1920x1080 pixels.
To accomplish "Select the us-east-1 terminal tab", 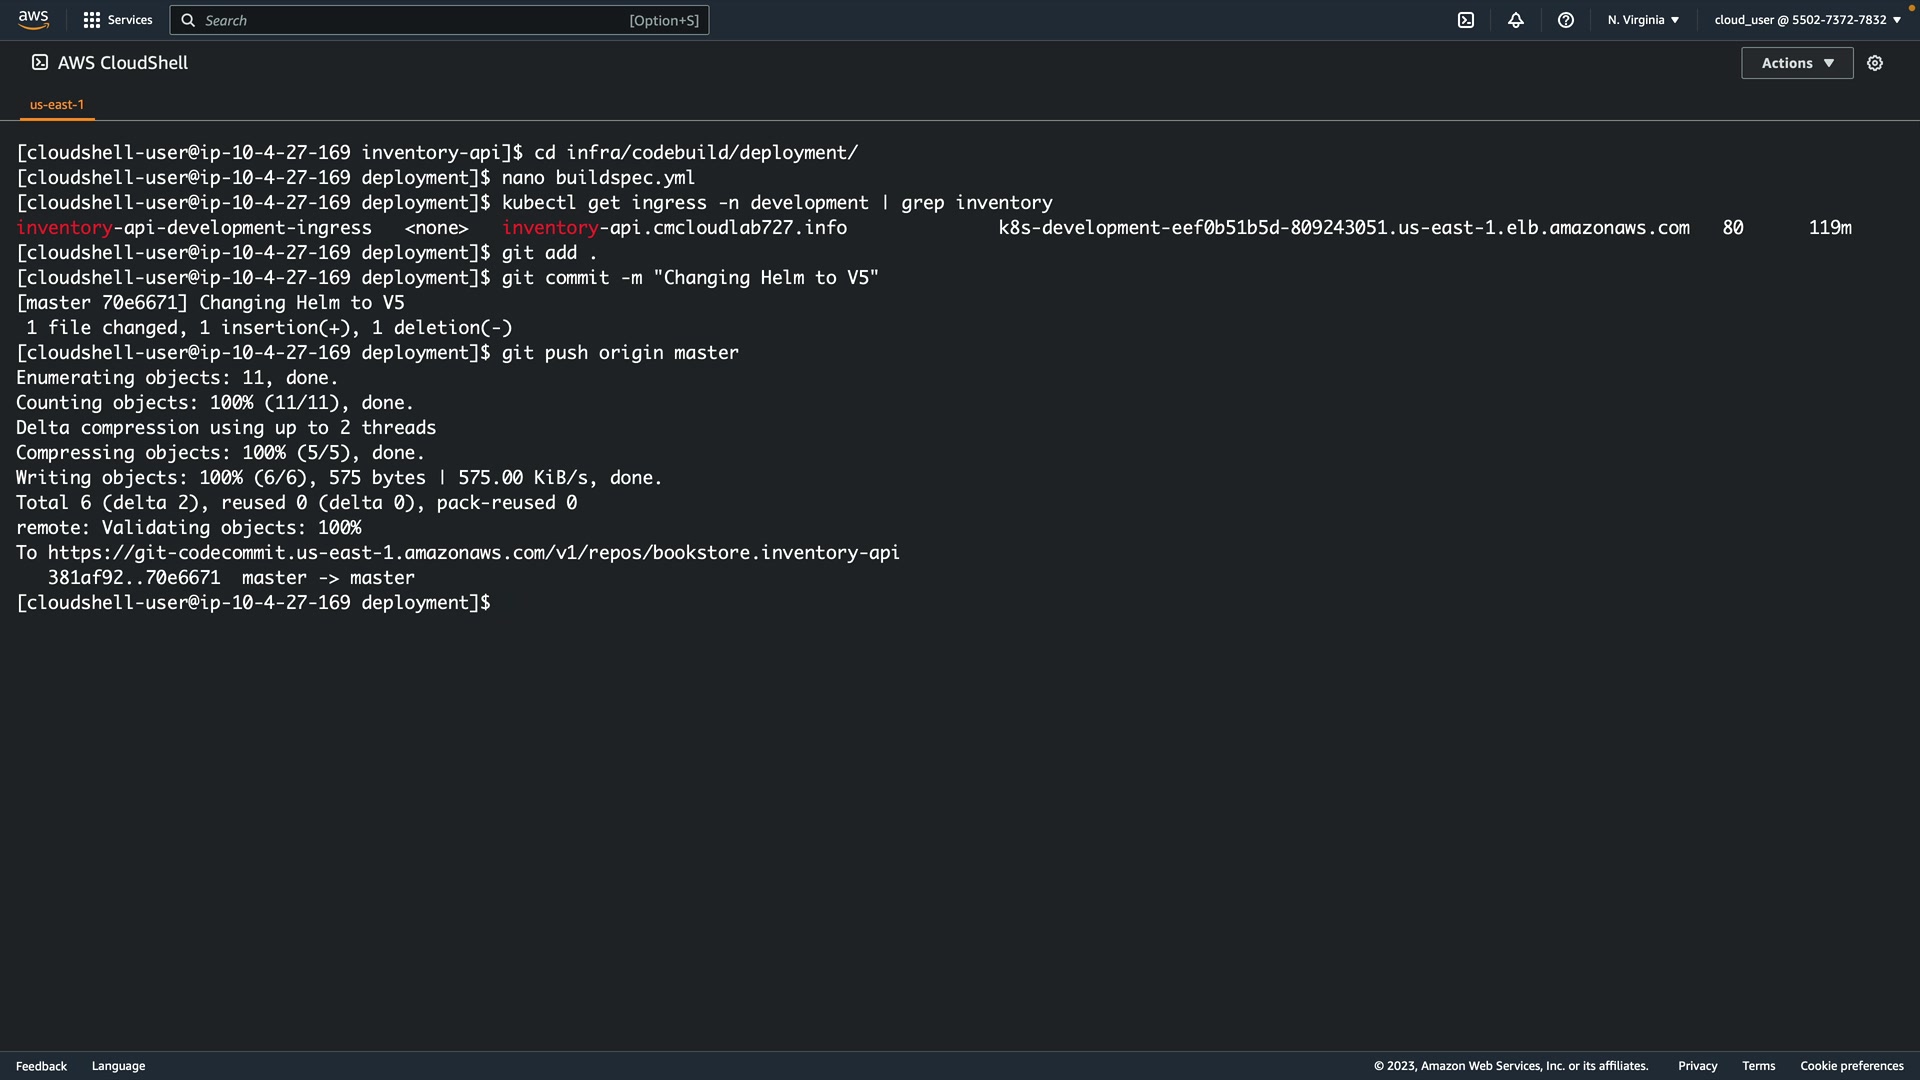I will coord(57,104).
